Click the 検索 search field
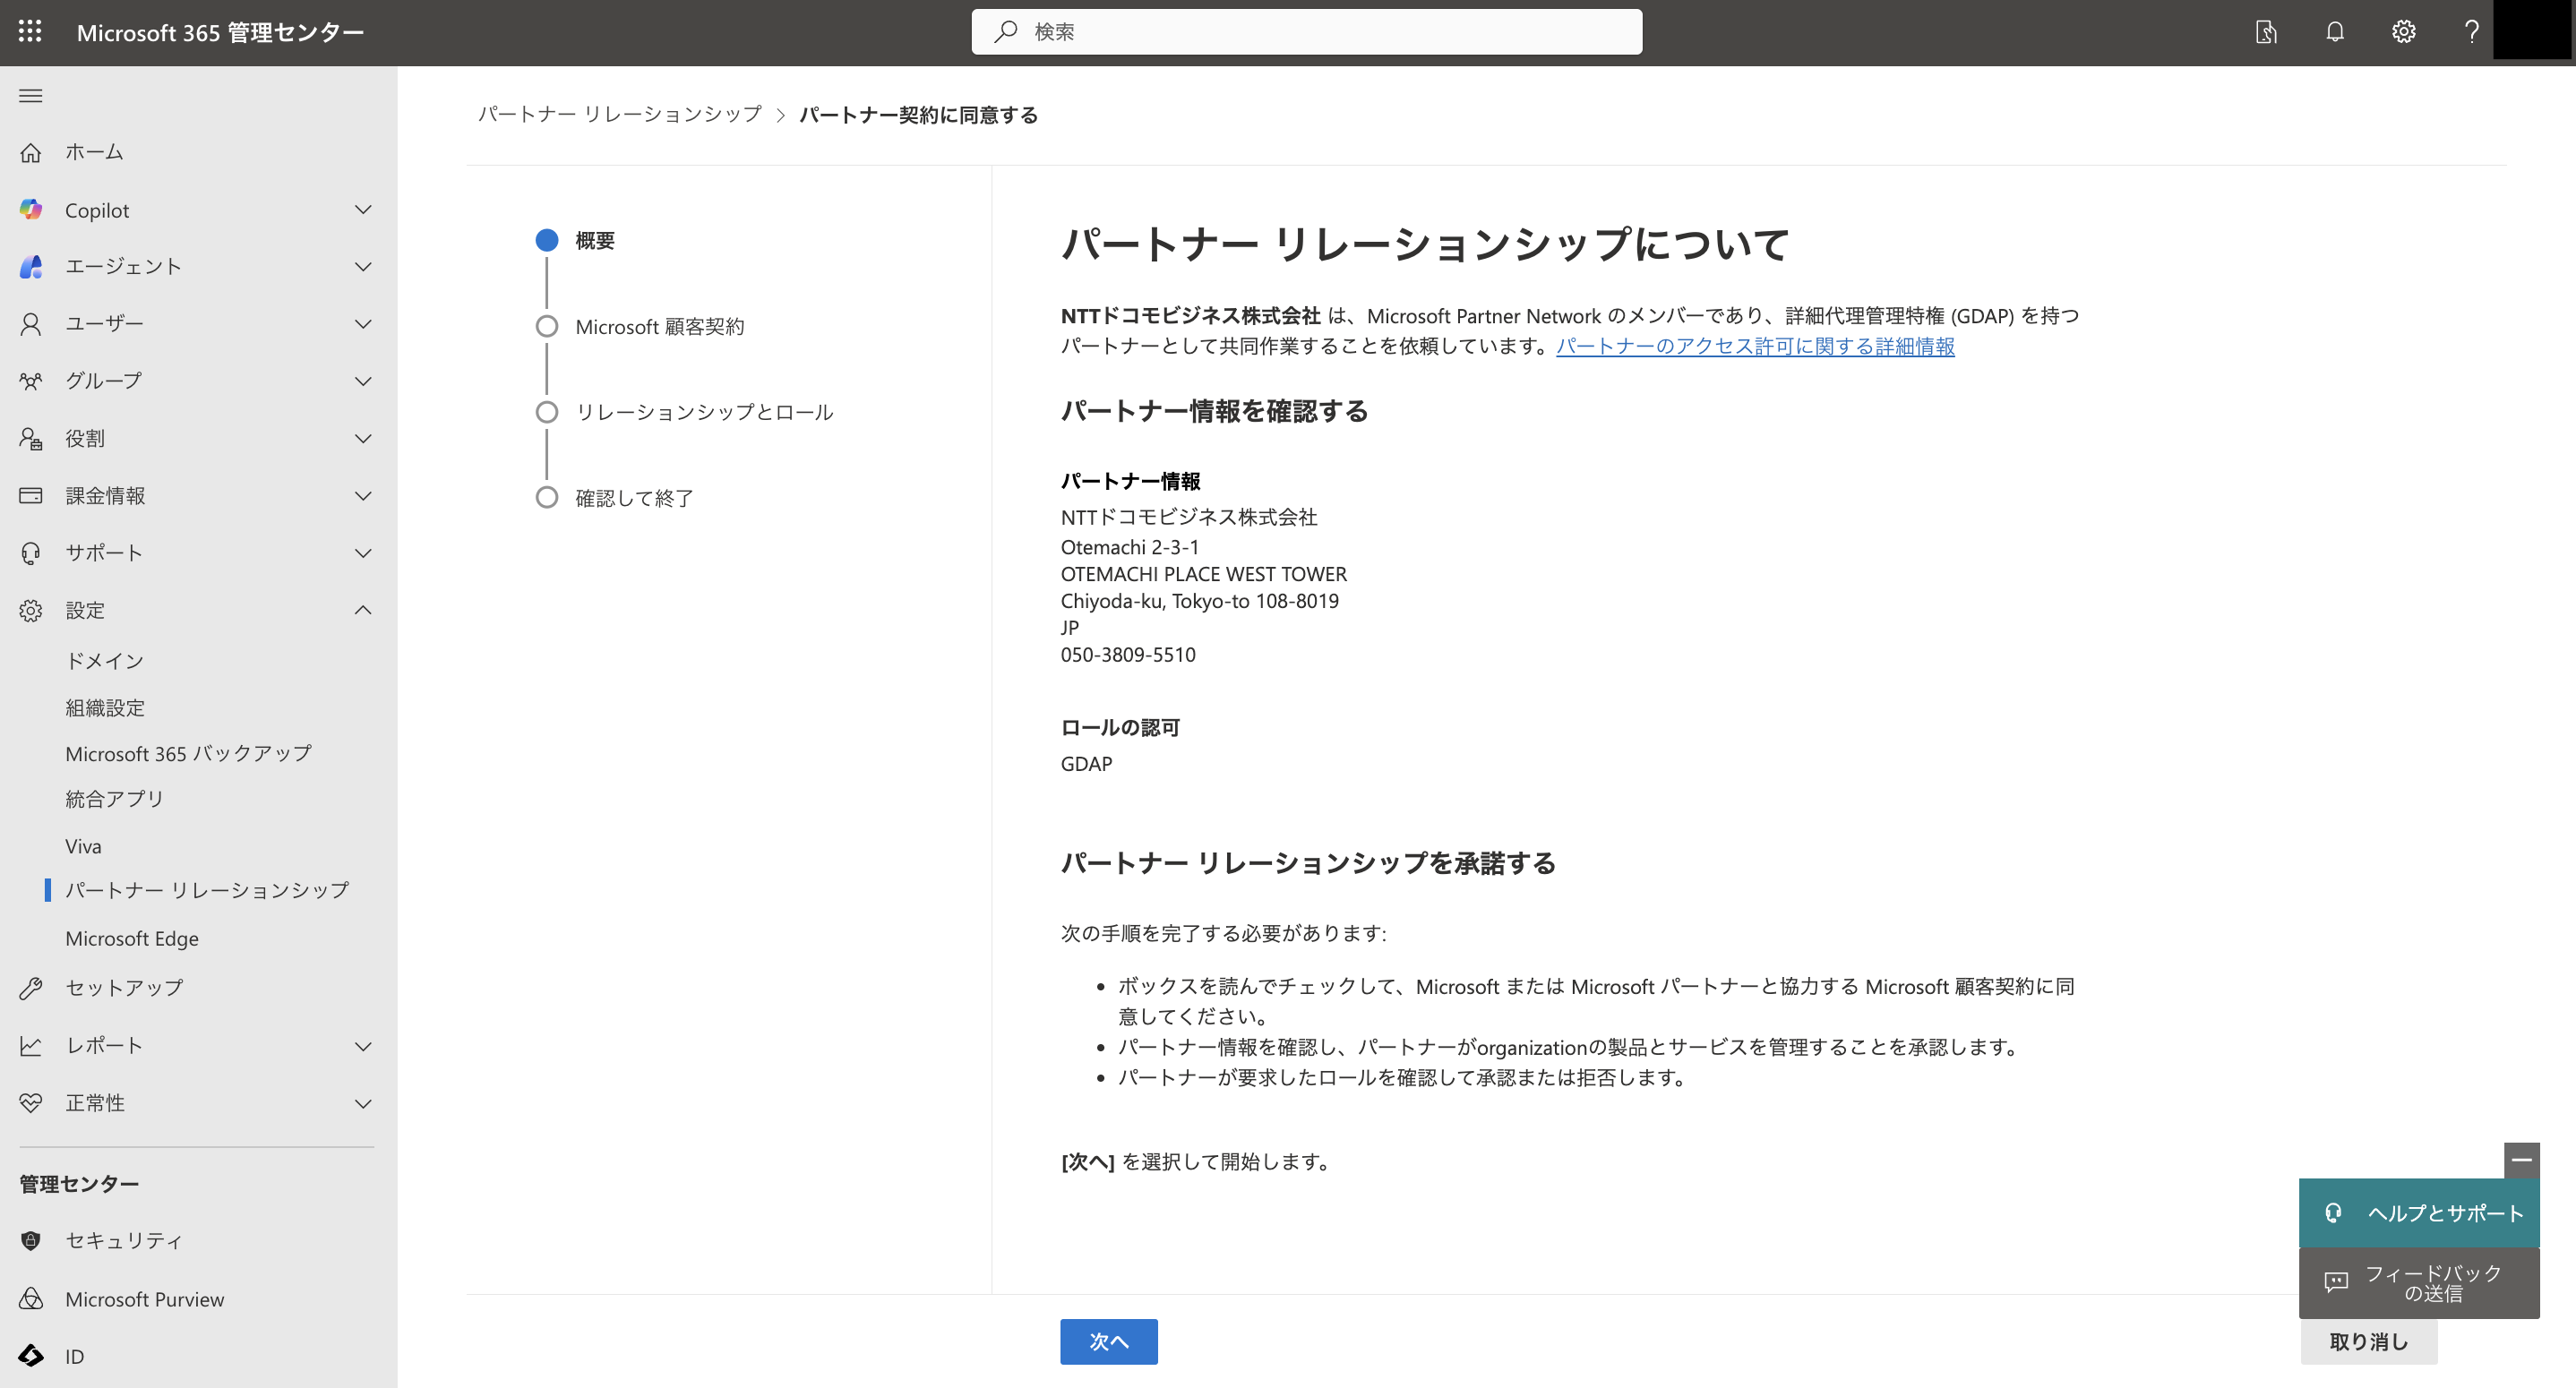Image resolution: width=2576 pixels, height=1388 pixels. (1306, 32)
